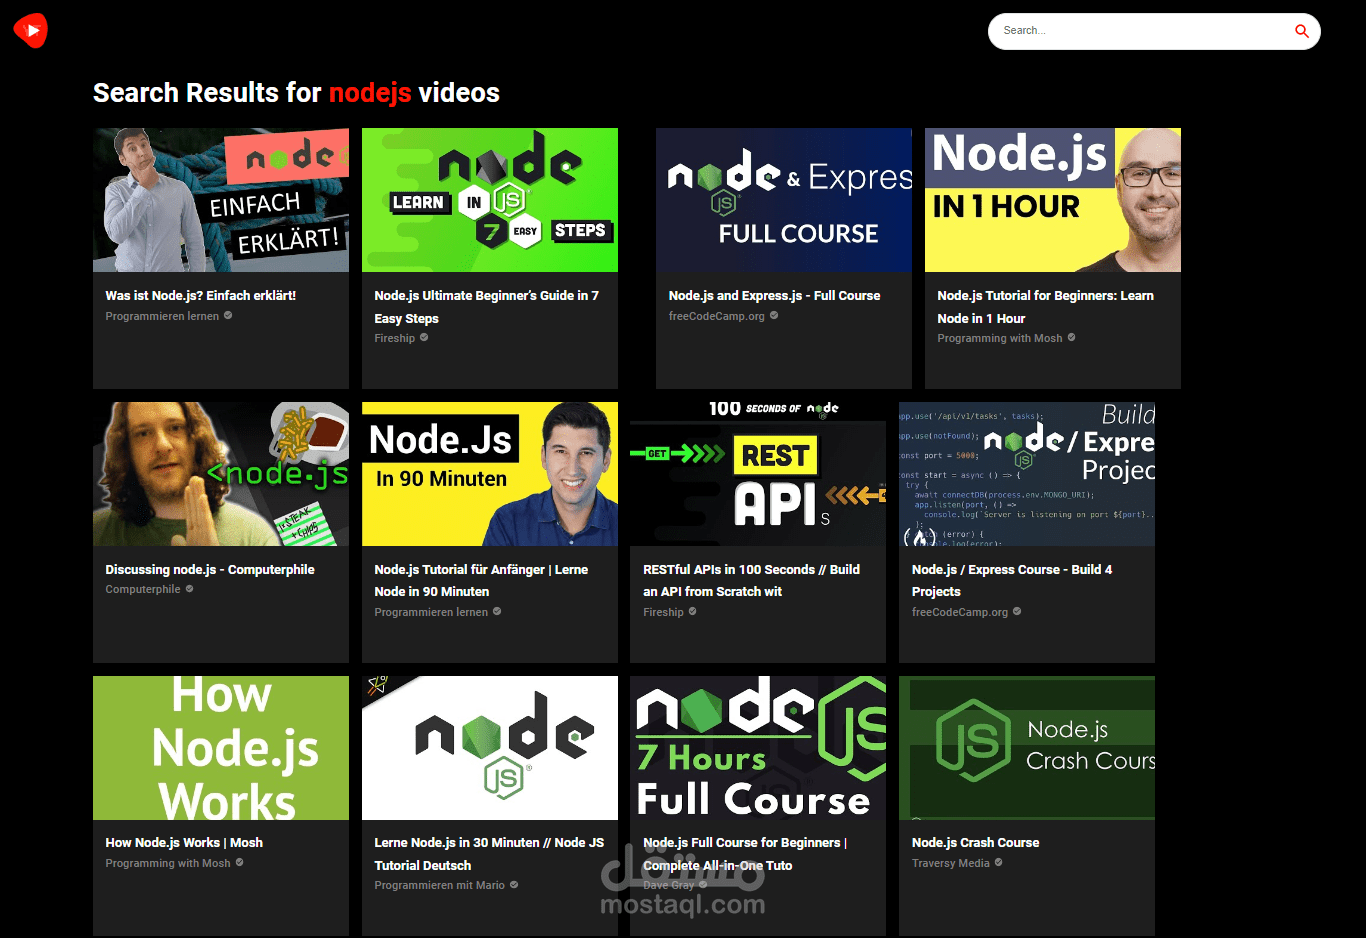Open the 'Node.js in 1 Hour' thumbnail
The width and height of the screenshot is (1366, 938).
point(1053,200)
